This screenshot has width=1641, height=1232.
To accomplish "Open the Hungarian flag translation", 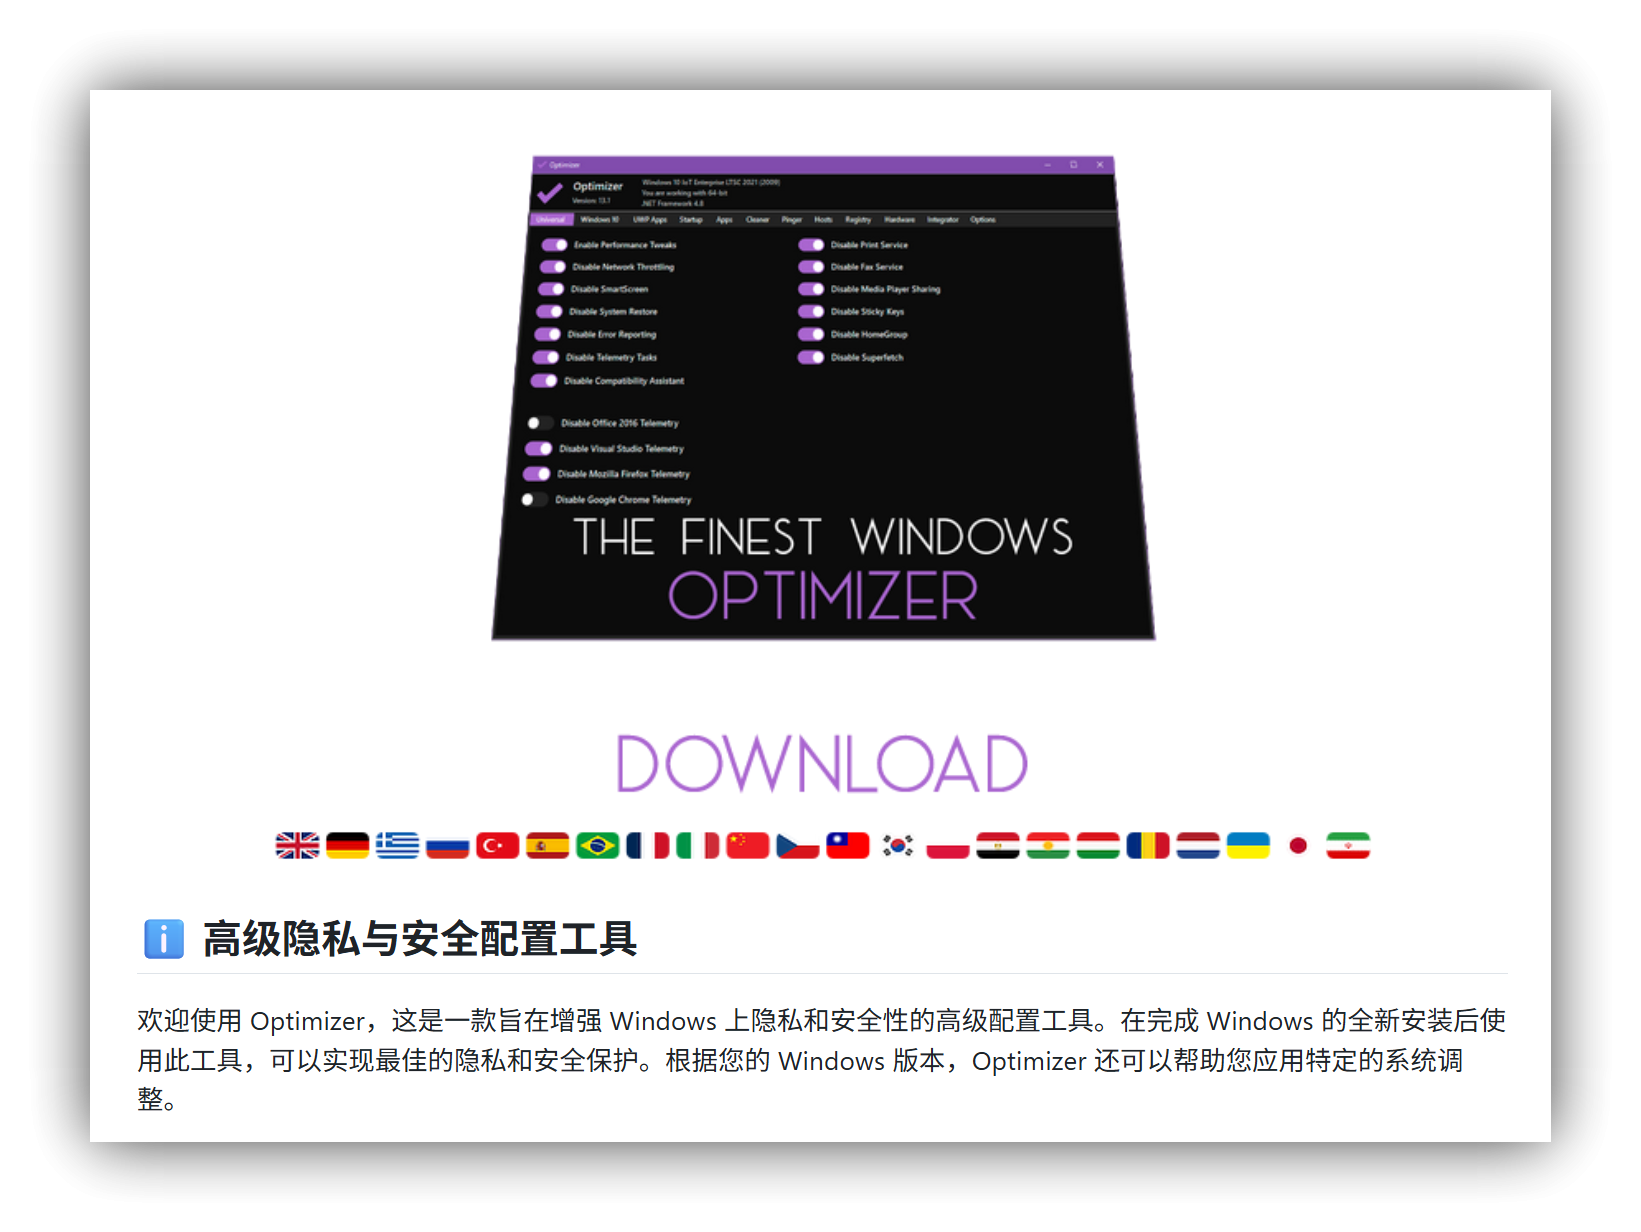I will pos(1097,846).
